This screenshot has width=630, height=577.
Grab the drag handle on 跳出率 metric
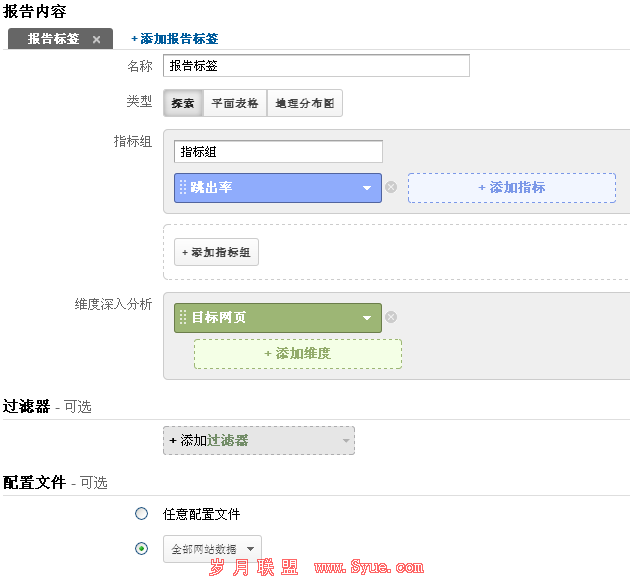point(183,187)
